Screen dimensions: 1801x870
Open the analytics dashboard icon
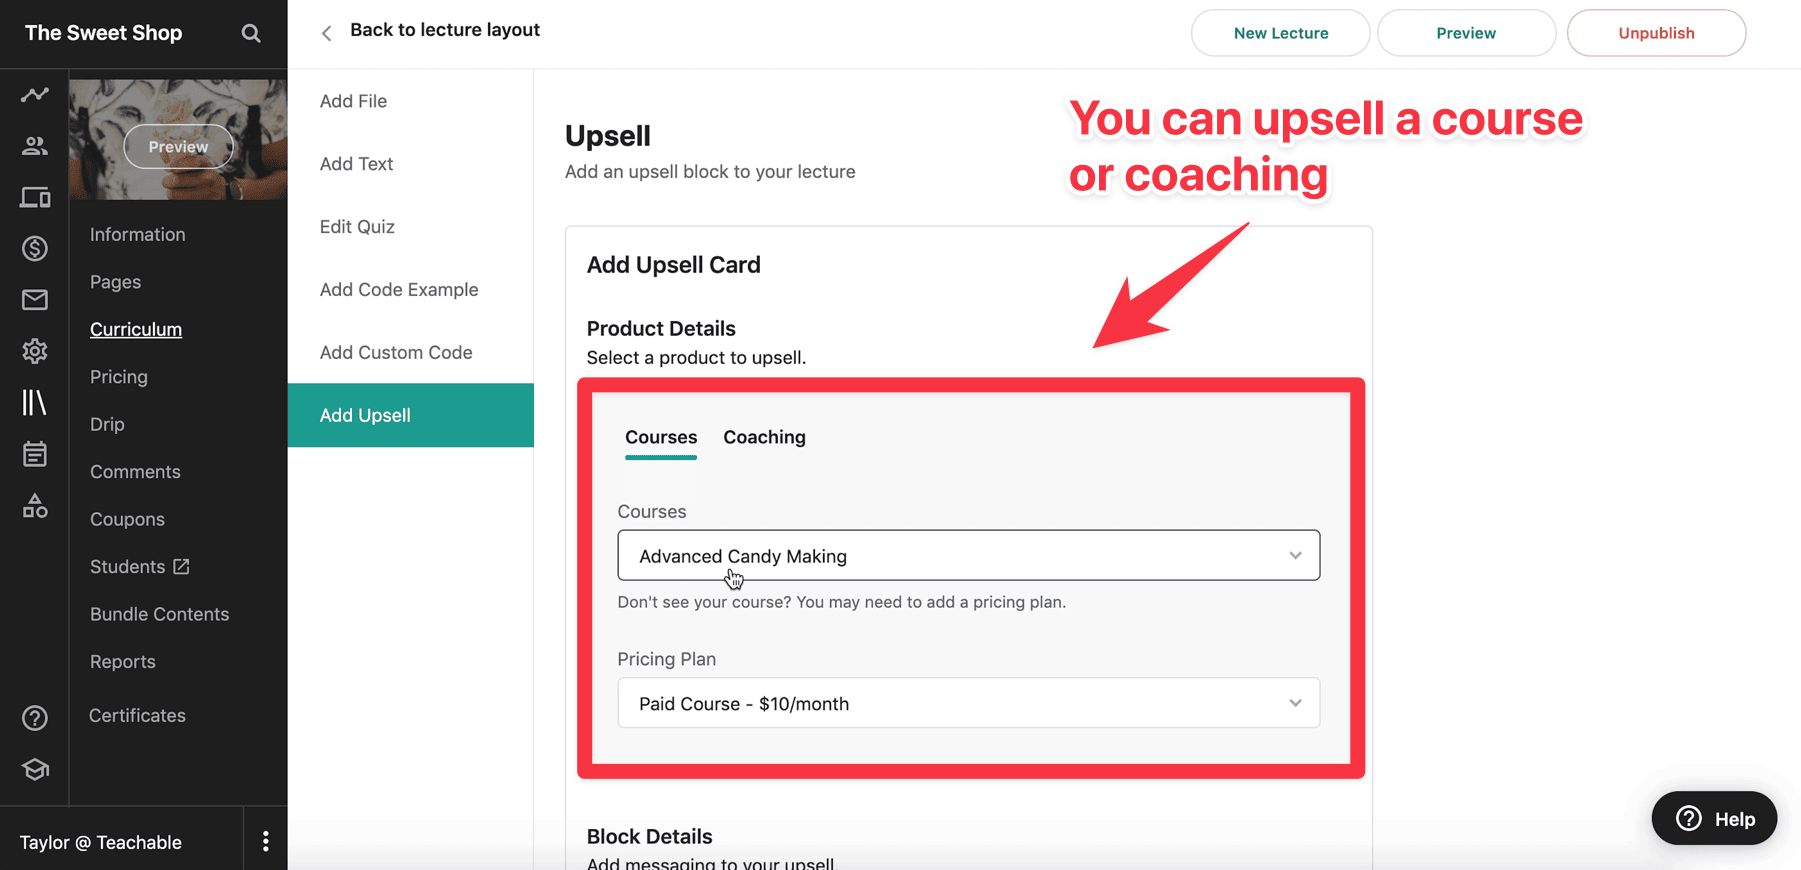click(35, 94)
